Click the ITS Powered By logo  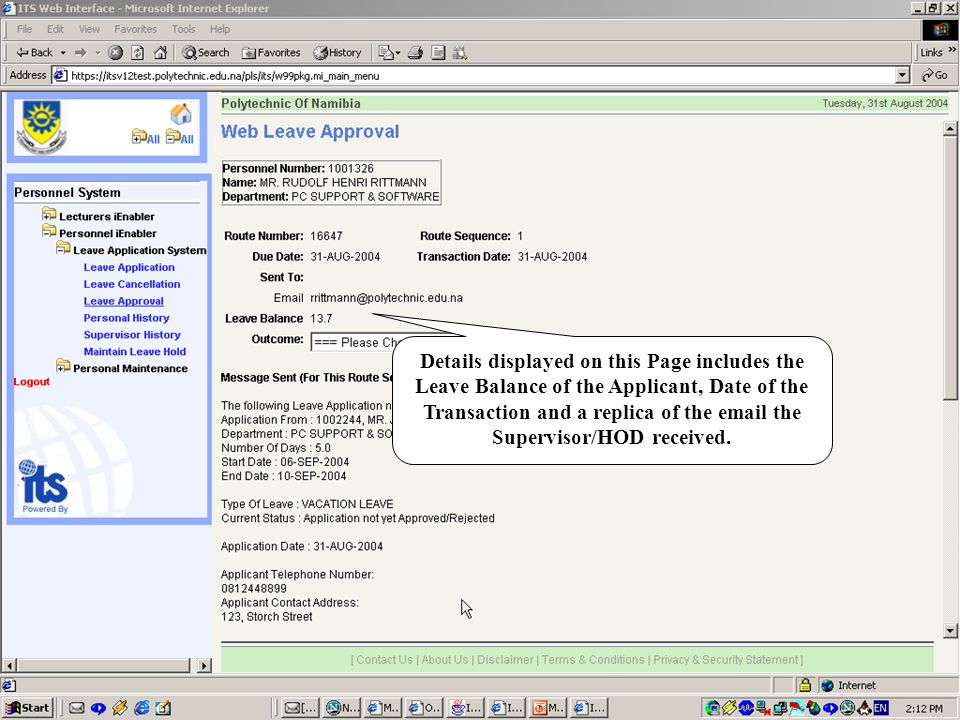pyautogui.click(x=43, y=487)
